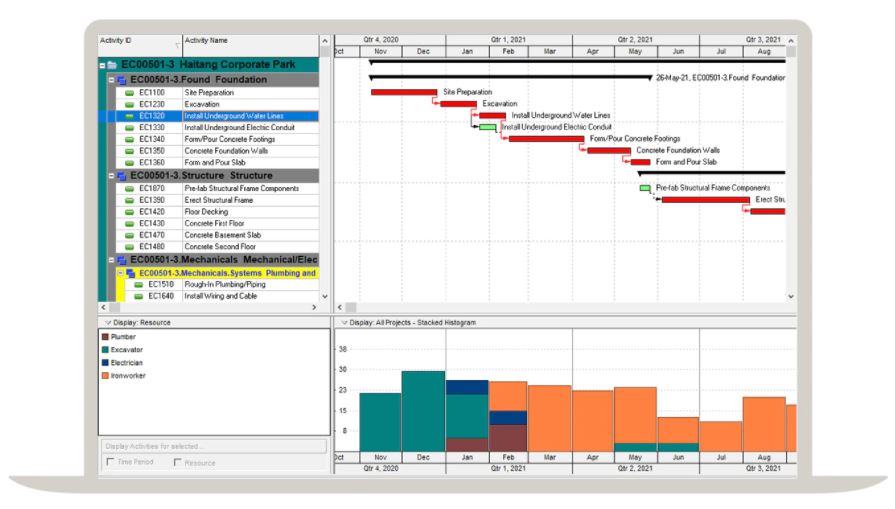The width and height of the screenshot is (895, 509).
Task: Open the Display: Resource options dropdown
Action: coord(105,323)
